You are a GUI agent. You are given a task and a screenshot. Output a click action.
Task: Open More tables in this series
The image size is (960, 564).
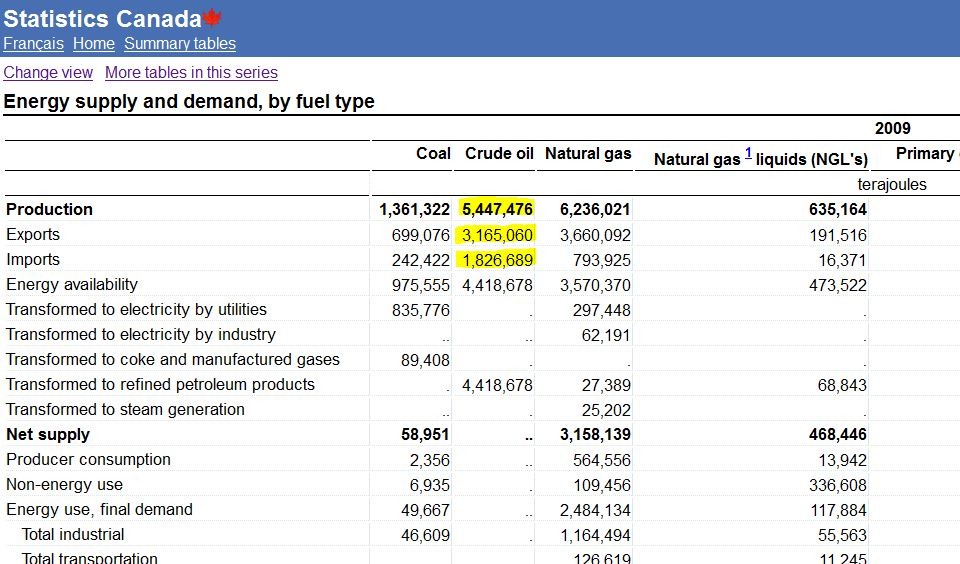[191, 72]
